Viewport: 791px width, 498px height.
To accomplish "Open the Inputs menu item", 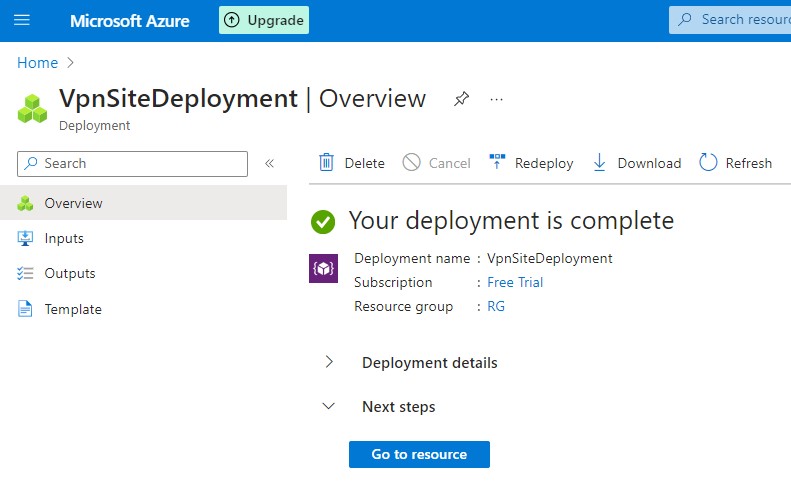I will pyautogui.click(x=64, y=238).
